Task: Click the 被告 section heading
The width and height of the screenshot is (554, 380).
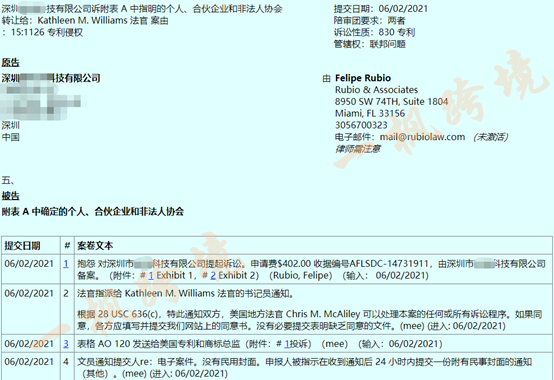Action: (x=11, y=196)
